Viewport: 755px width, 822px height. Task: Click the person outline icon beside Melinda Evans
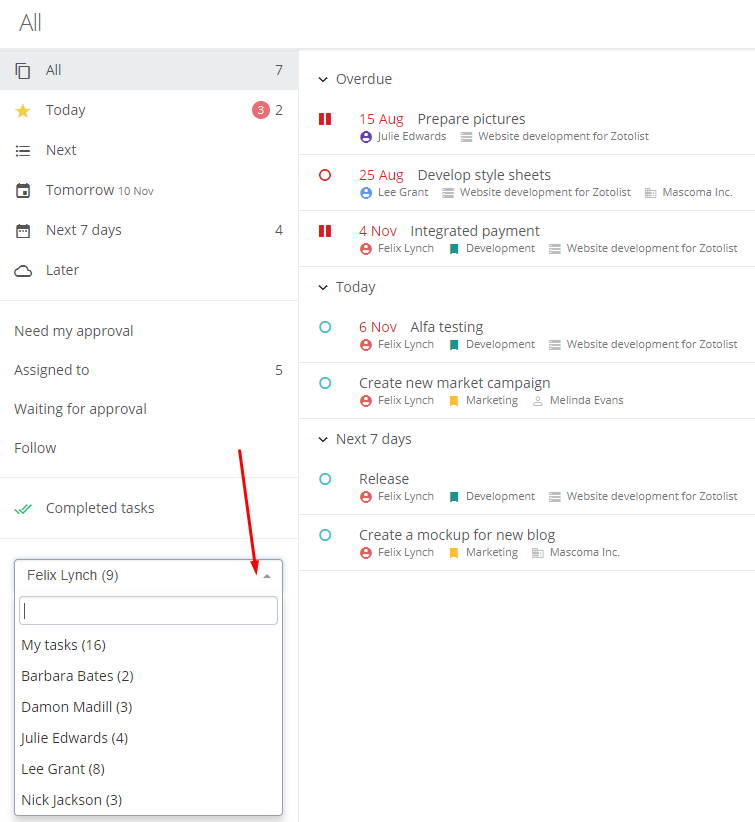click(x=537, y=401)
